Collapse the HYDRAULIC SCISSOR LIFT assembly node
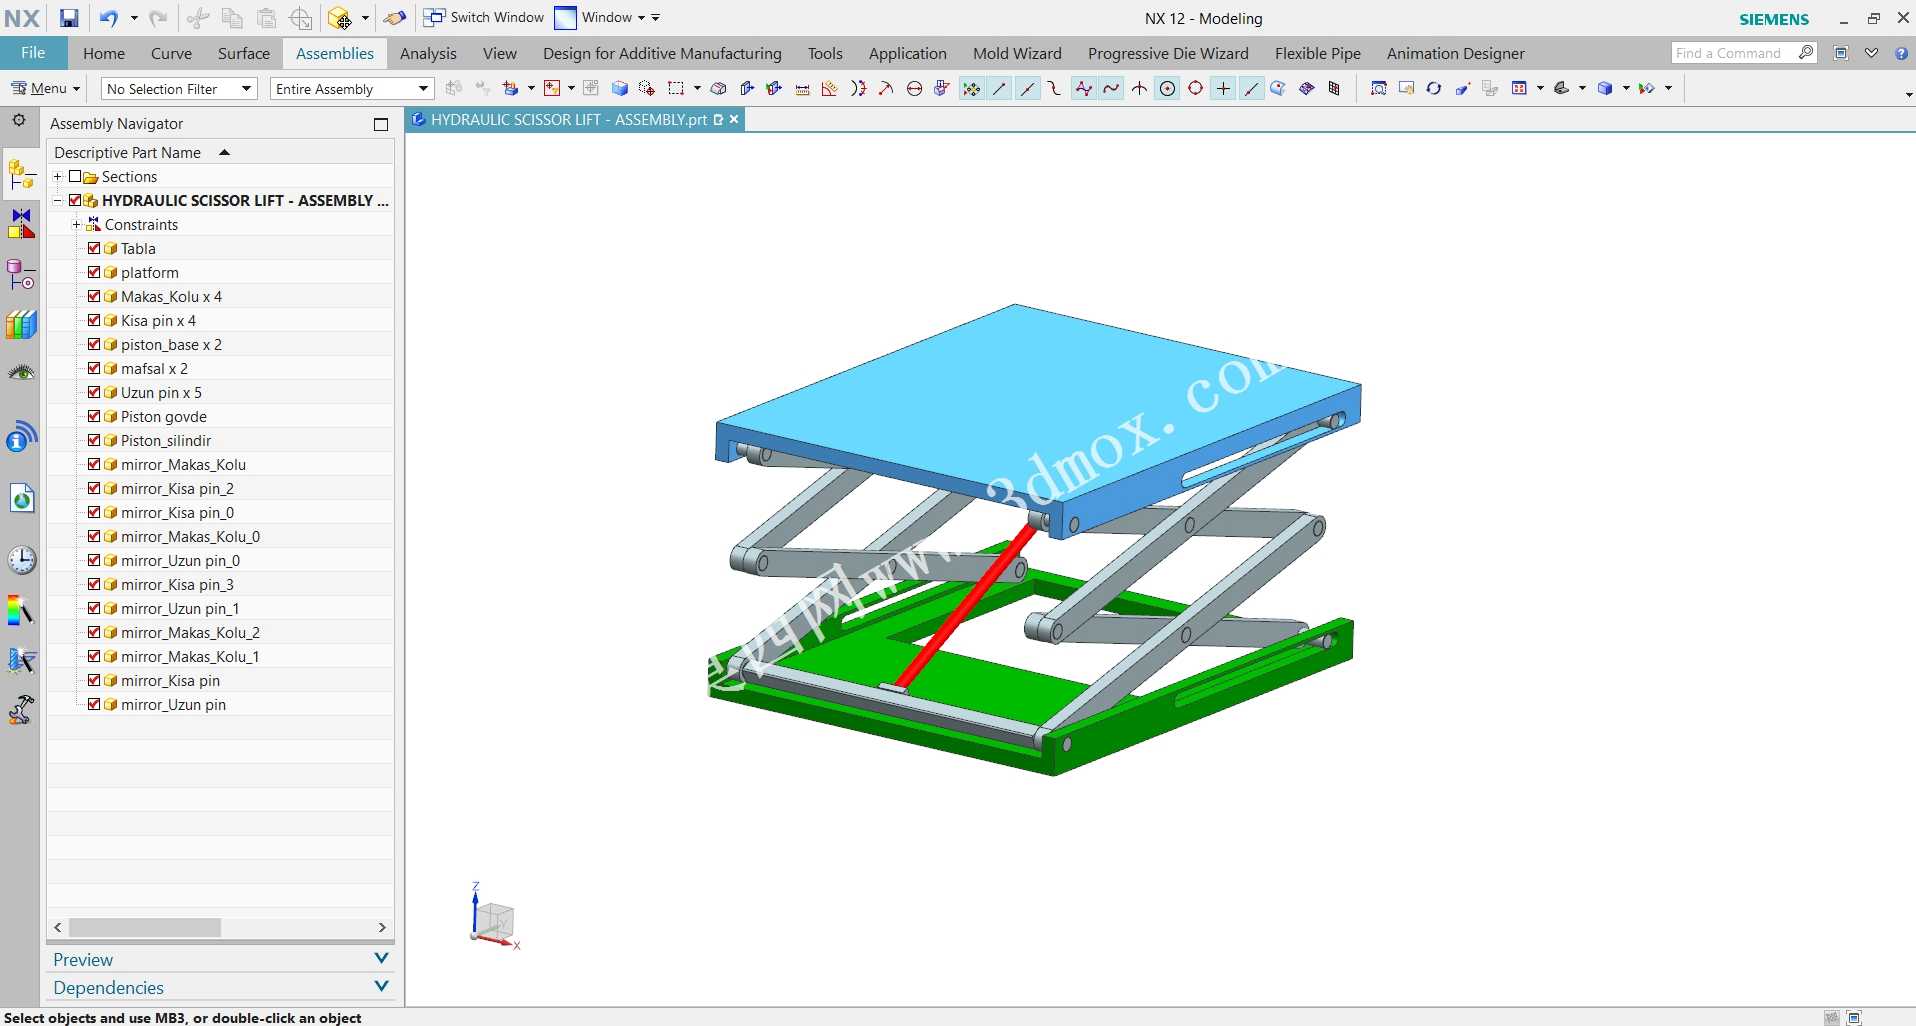1916x1026 pixels. 57,201
